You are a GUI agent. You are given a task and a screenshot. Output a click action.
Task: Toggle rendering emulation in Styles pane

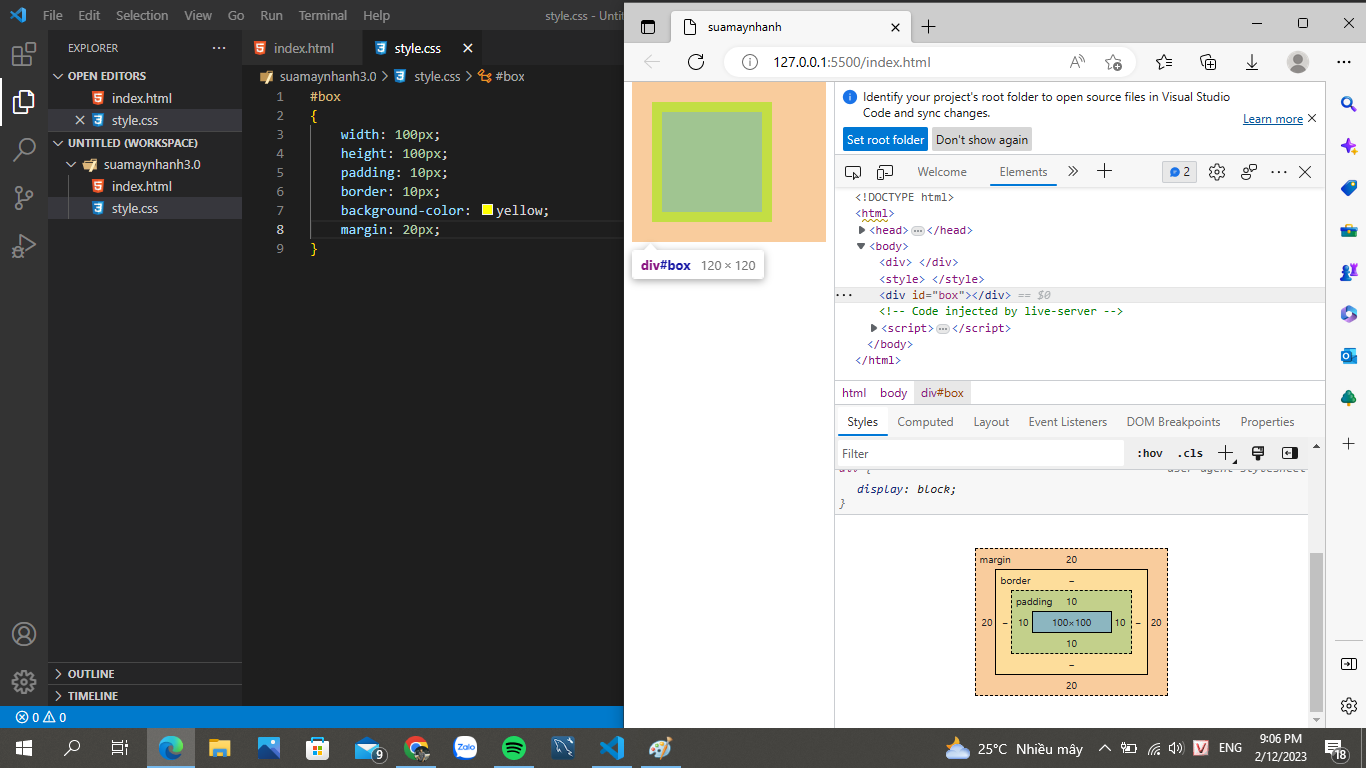point(1258,453)
